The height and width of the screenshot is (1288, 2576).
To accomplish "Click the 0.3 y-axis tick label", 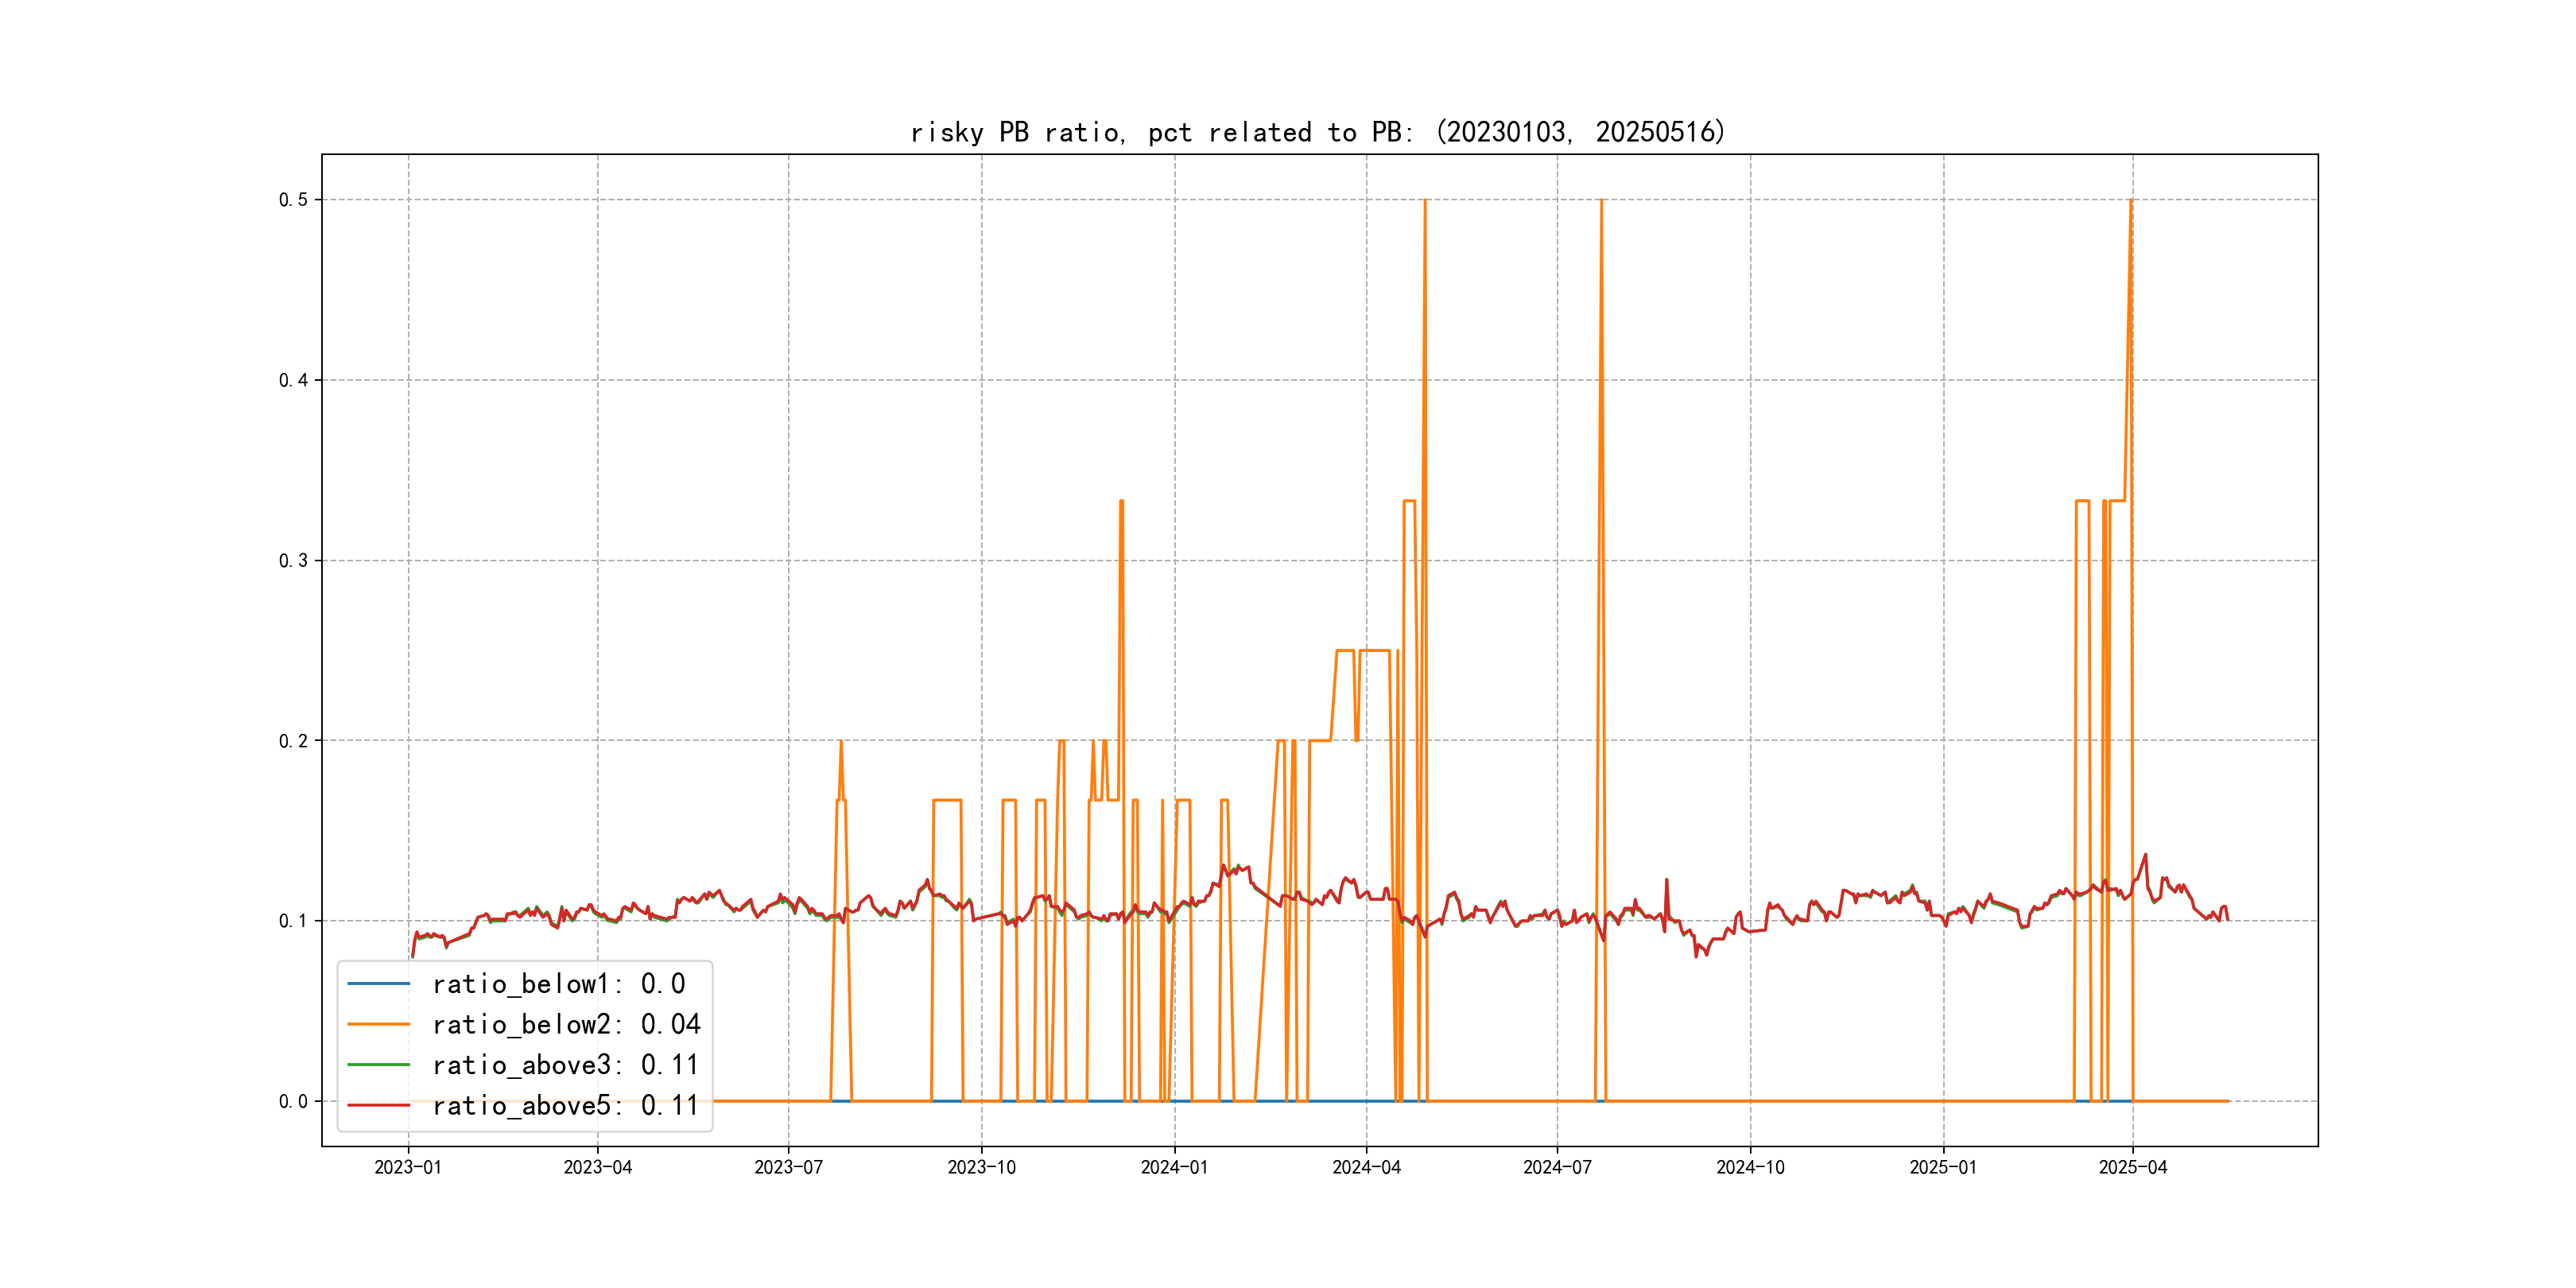I will (x=293, y=561).
